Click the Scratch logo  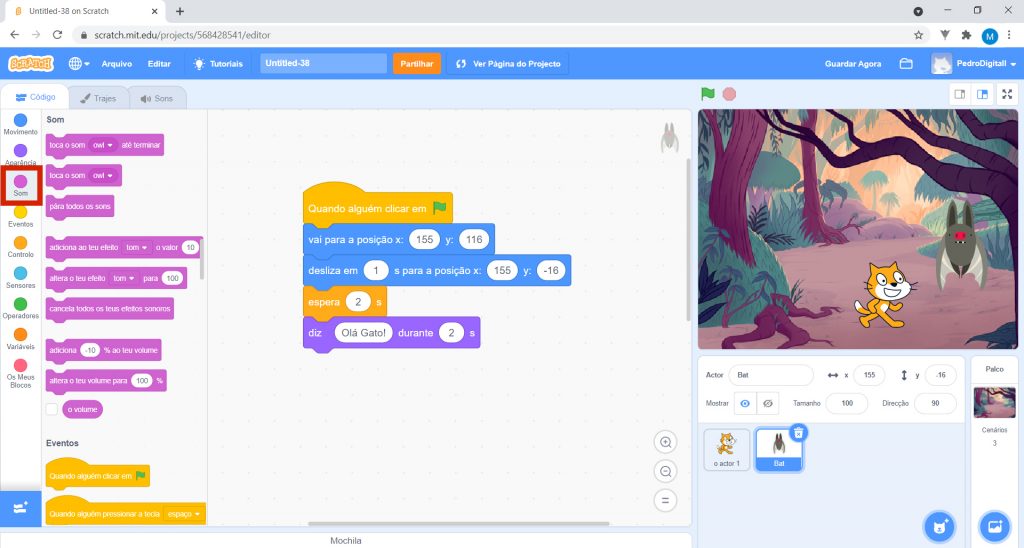31,63
